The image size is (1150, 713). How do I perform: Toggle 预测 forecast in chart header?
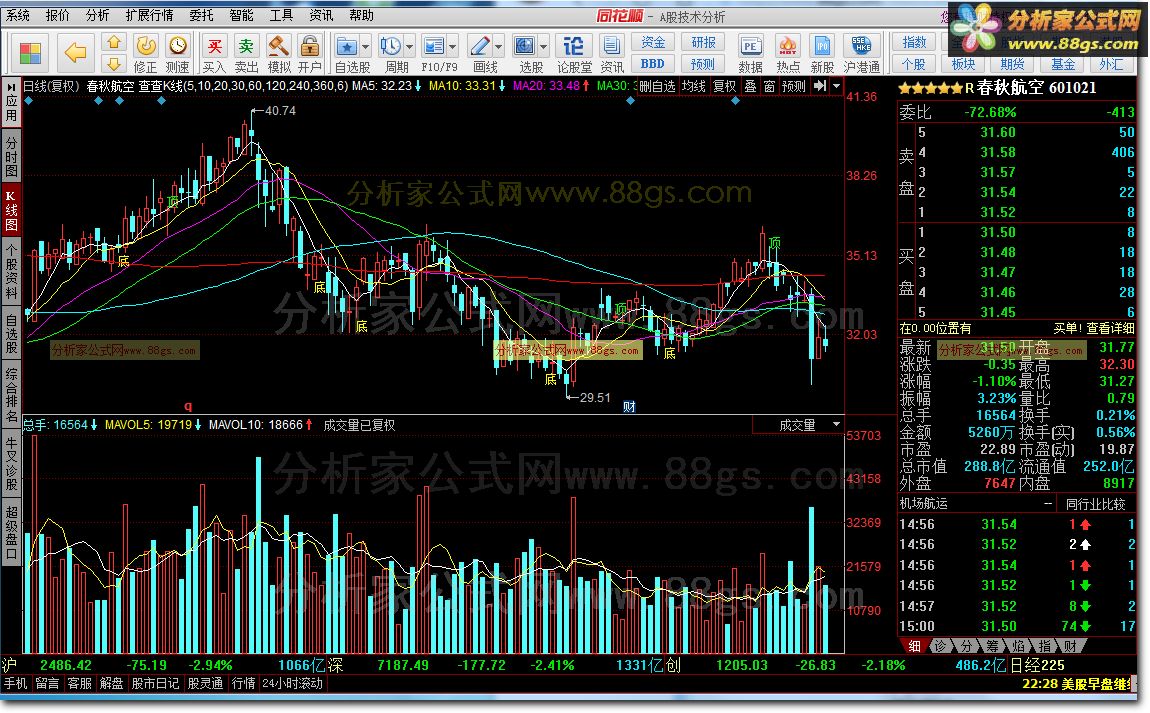tap(794, 86)
